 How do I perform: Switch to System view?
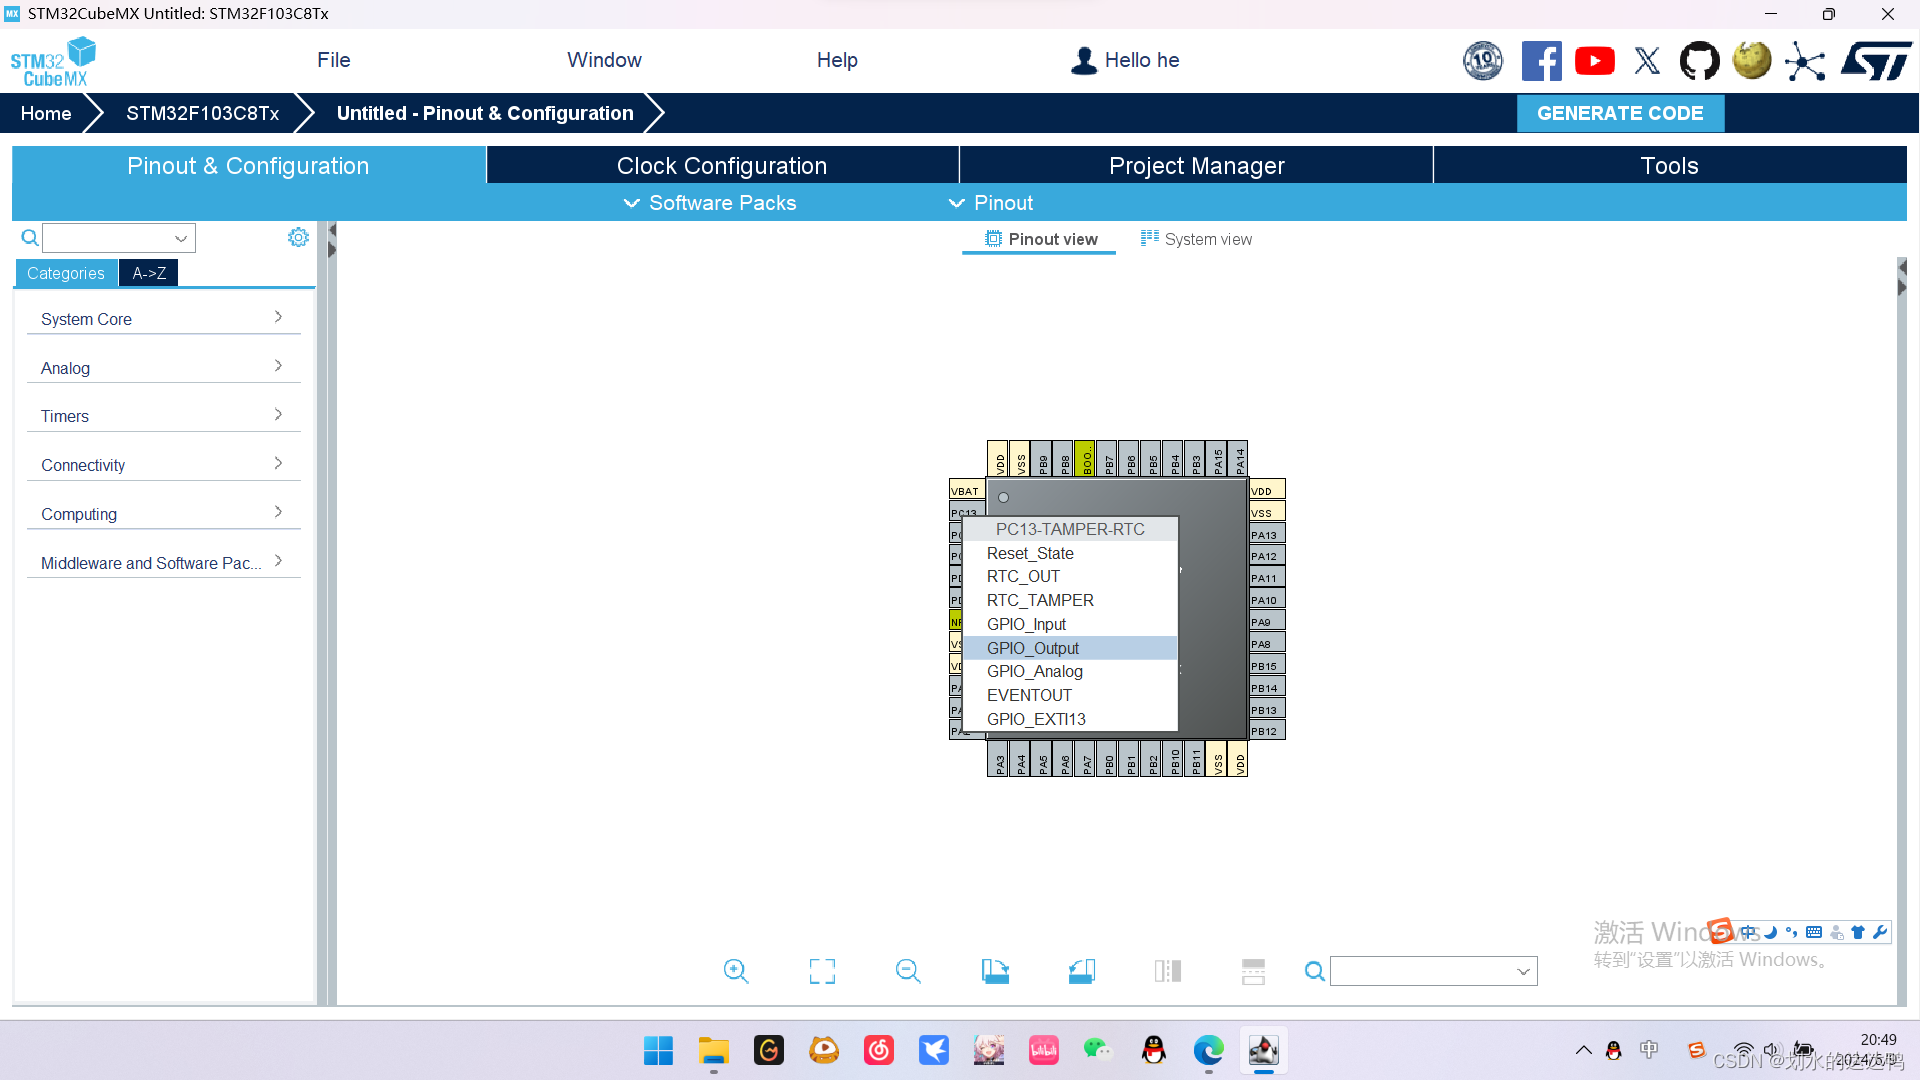[1196, 239]
